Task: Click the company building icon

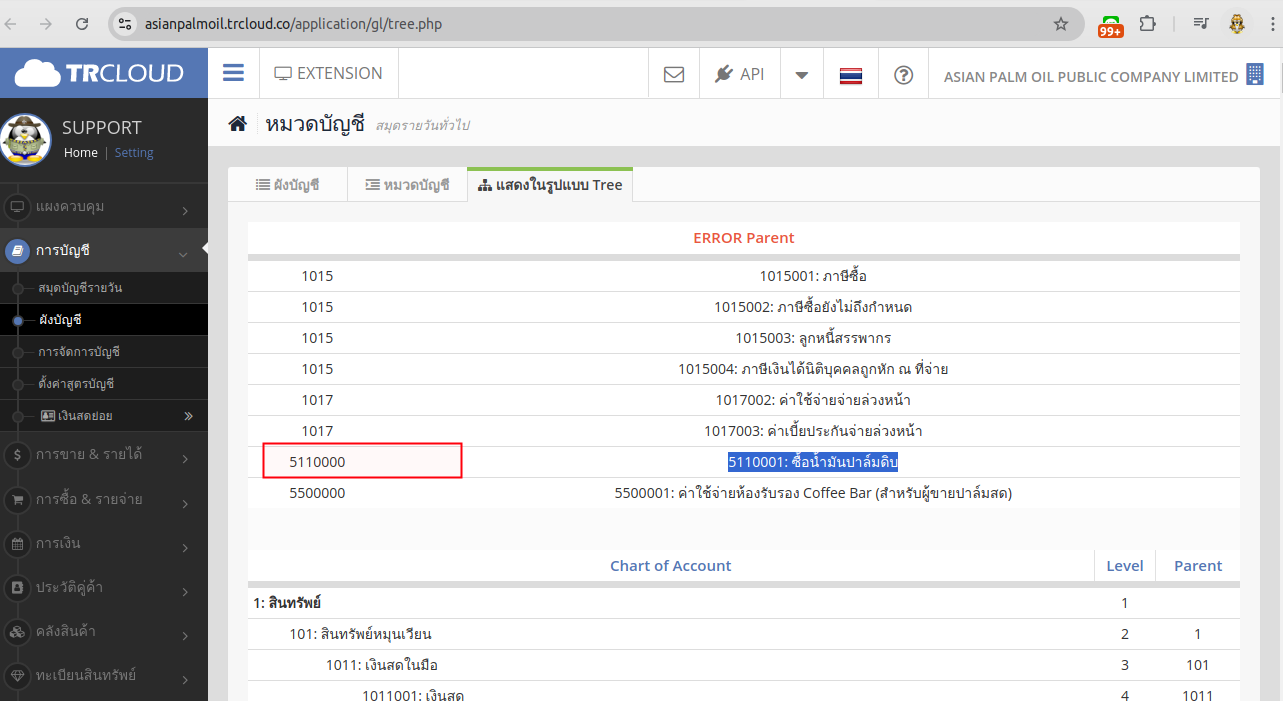Action: pos(1255,74)
